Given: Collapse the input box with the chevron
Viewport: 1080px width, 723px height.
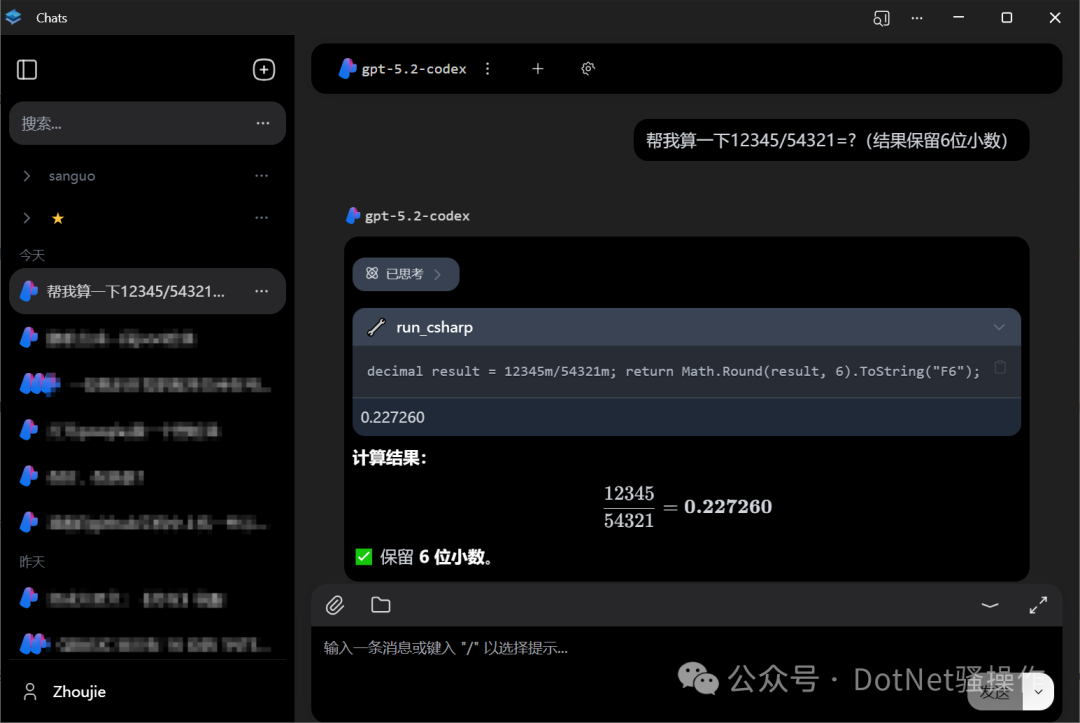Looking at the screenshot, I should click(x=989, y=605).
